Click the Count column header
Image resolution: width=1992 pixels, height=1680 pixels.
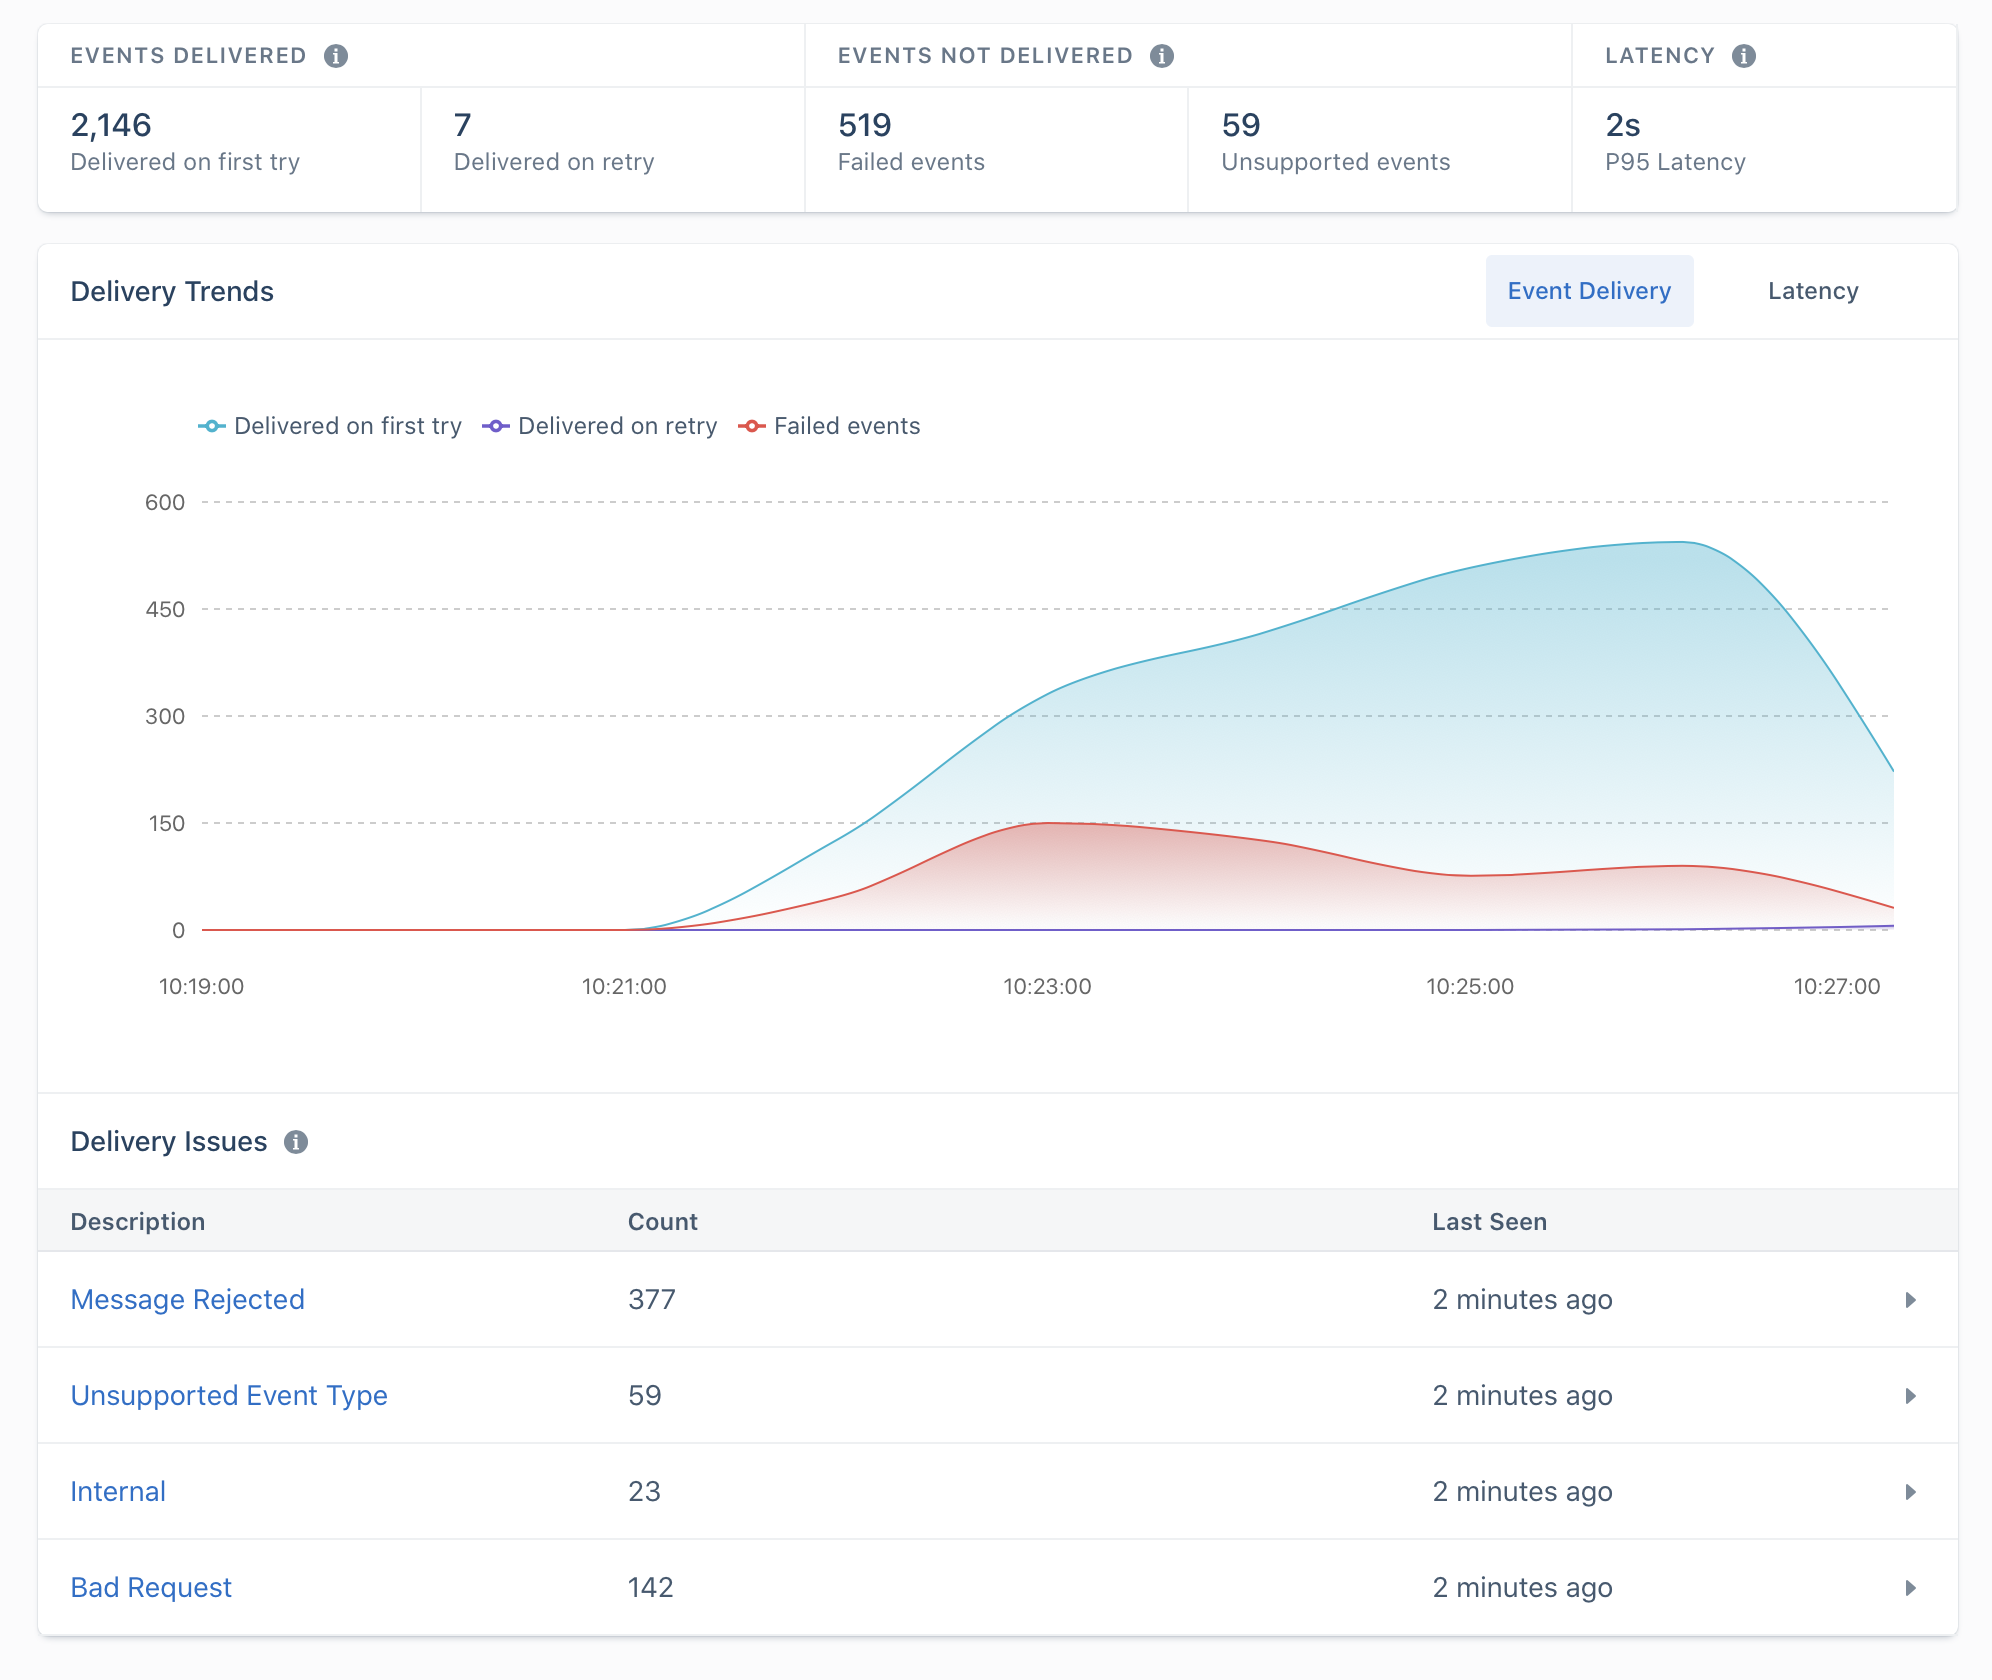(x=662, y=1221)
